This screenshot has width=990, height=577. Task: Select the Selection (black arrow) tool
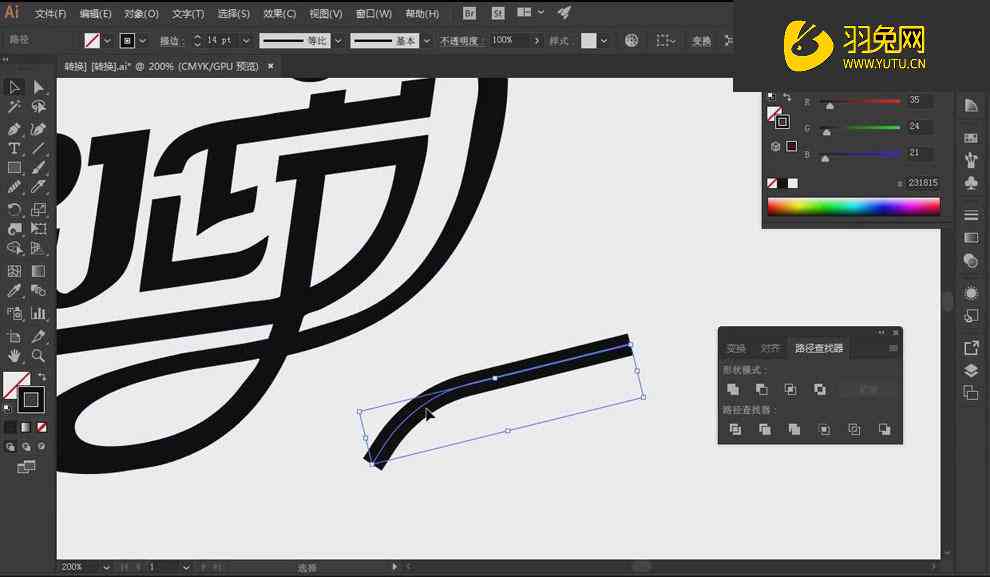pyautogui.click(x=14, y=87)
